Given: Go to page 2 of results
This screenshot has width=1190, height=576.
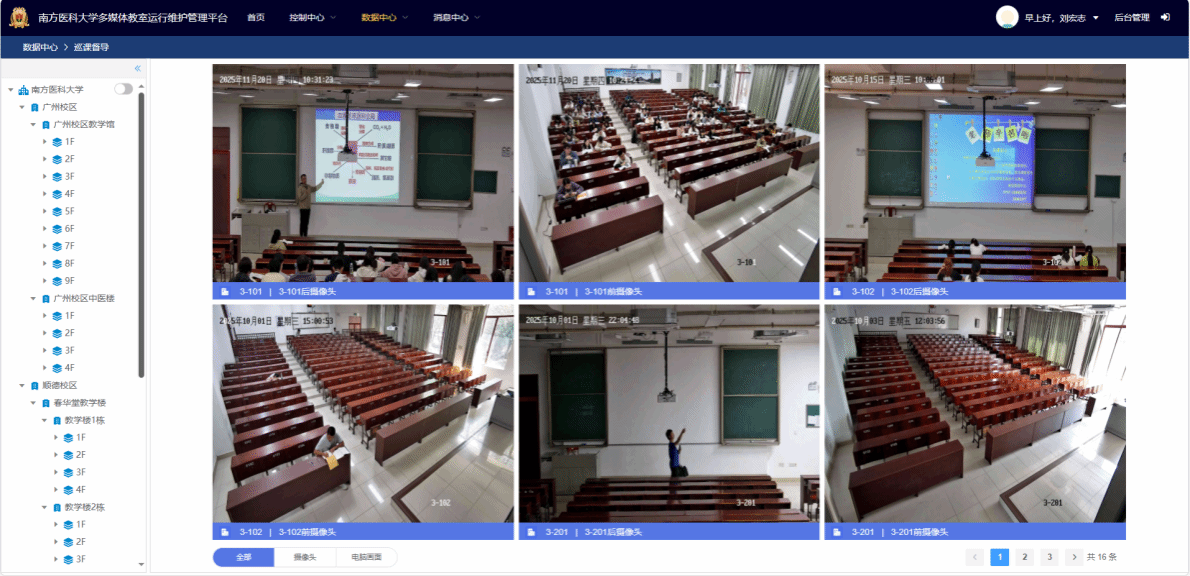Looking at the screenshot, I should 1024,557.
